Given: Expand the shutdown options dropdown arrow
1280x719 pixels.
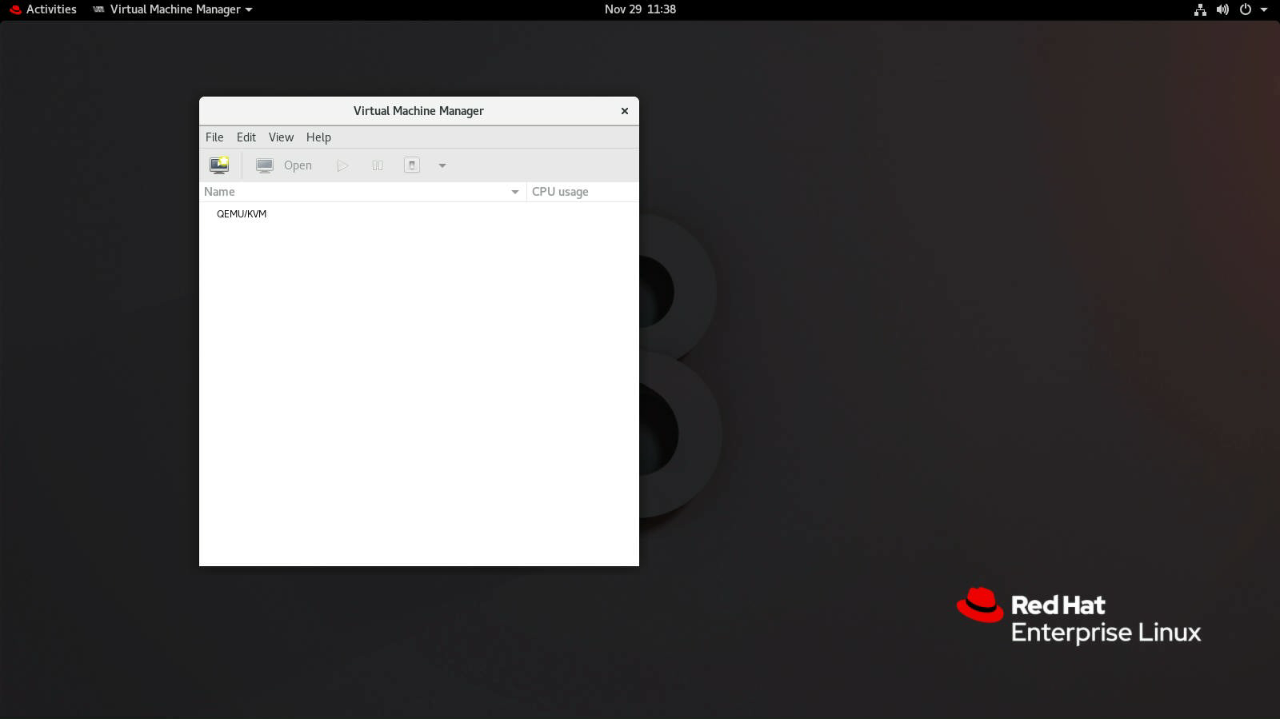Looking at the screenshot, I should point(442,166).
